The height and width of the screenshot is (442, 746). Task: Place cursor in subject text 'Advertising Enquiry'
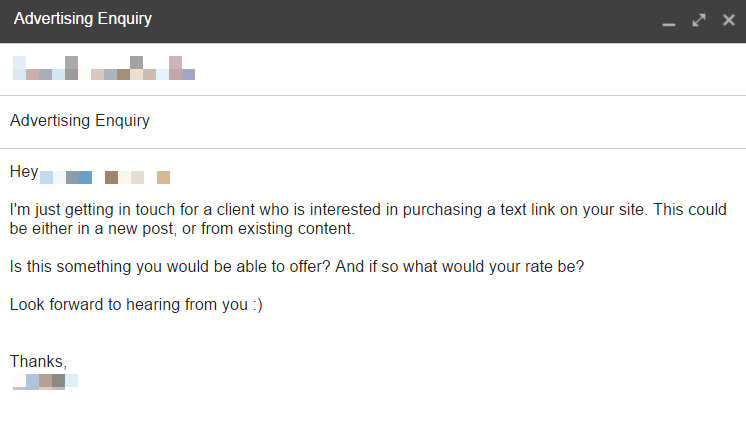tap(80, 120)
